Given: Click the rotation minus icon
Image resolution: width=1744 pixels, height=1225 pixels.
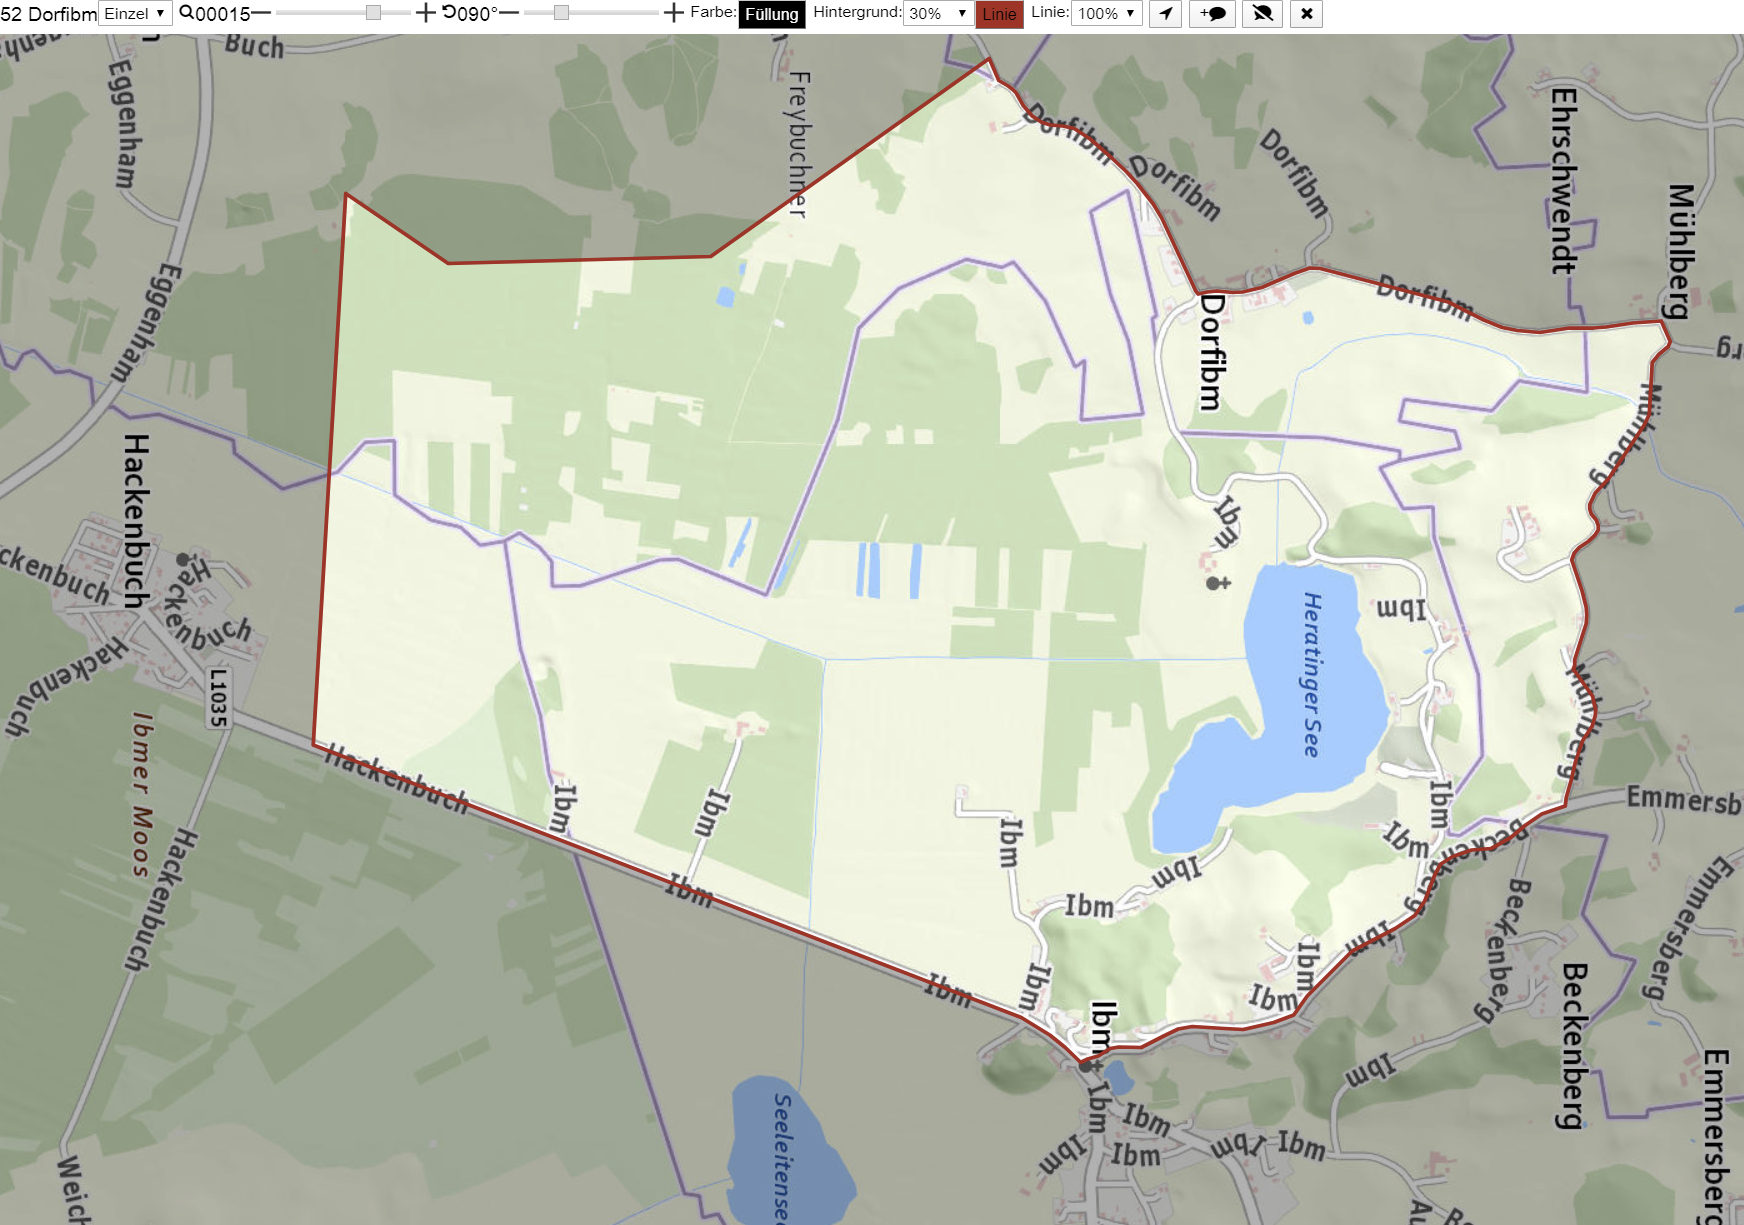Looking at the screenshot, I should 509,13.
